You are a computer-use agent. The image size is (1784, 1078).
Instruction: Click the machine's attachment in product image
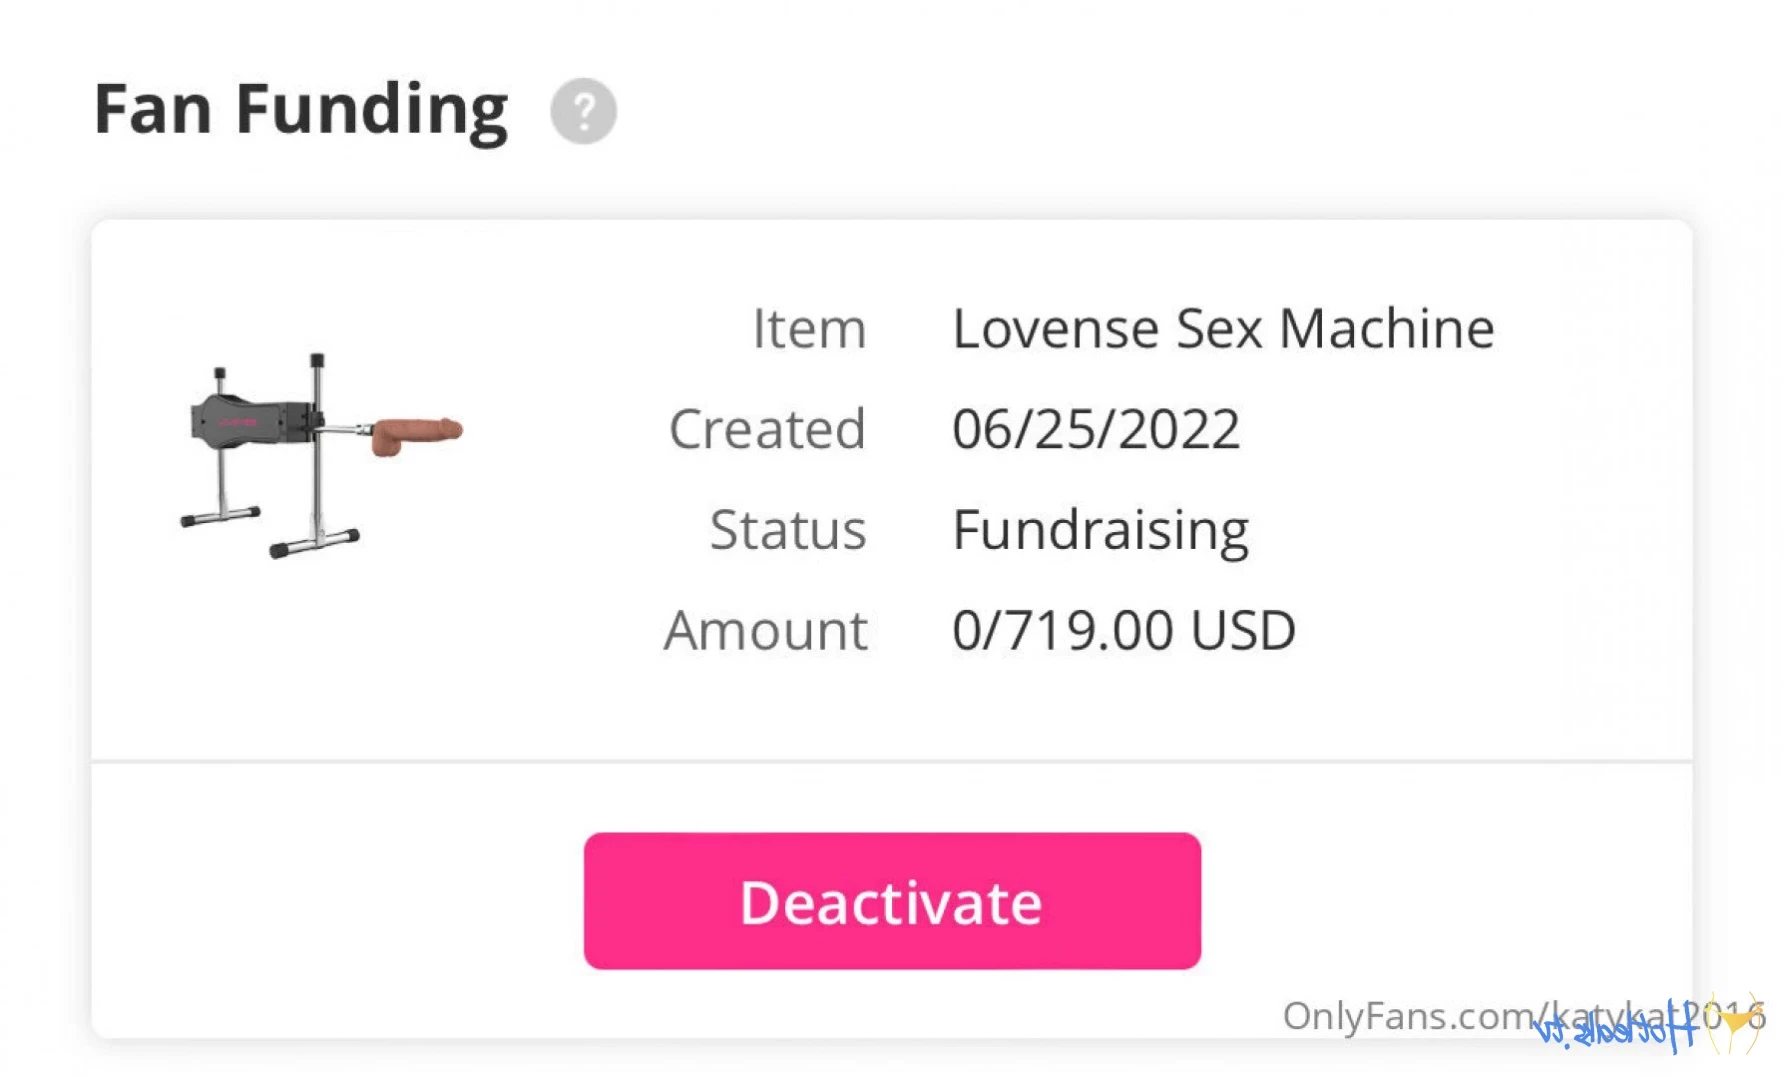pyautogui.click(x=416, y=435)
